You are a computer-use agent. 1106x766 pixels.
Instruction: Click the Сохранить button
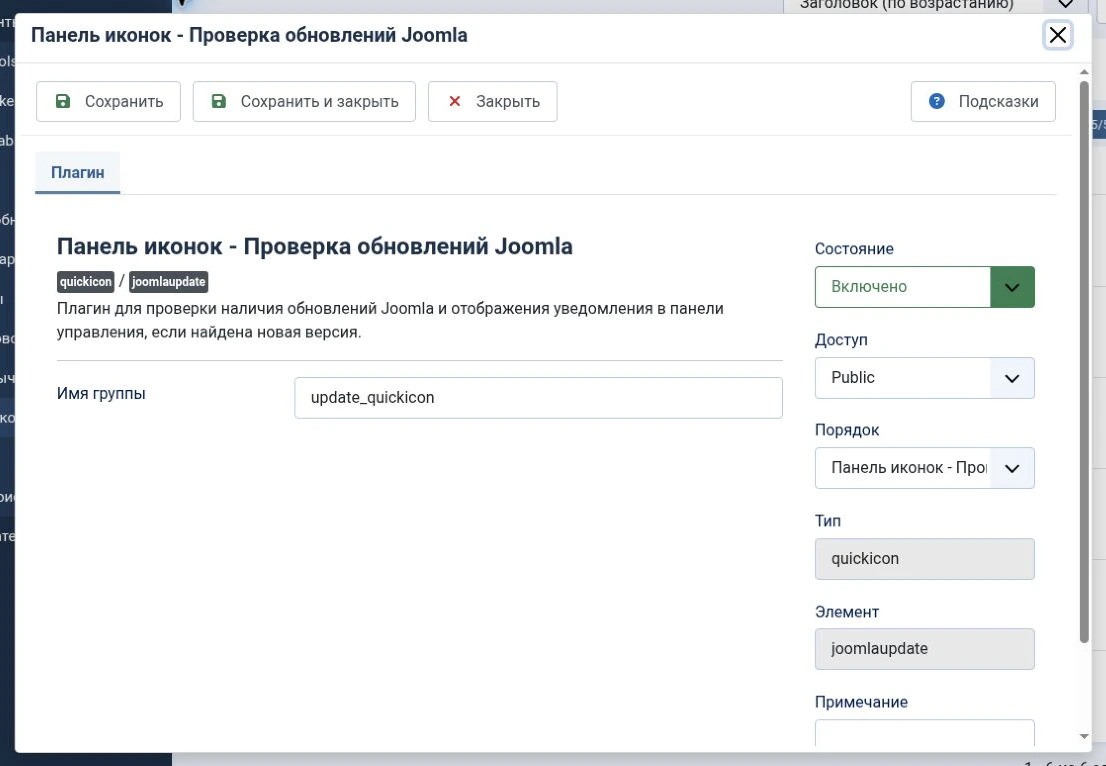point(108,102)
